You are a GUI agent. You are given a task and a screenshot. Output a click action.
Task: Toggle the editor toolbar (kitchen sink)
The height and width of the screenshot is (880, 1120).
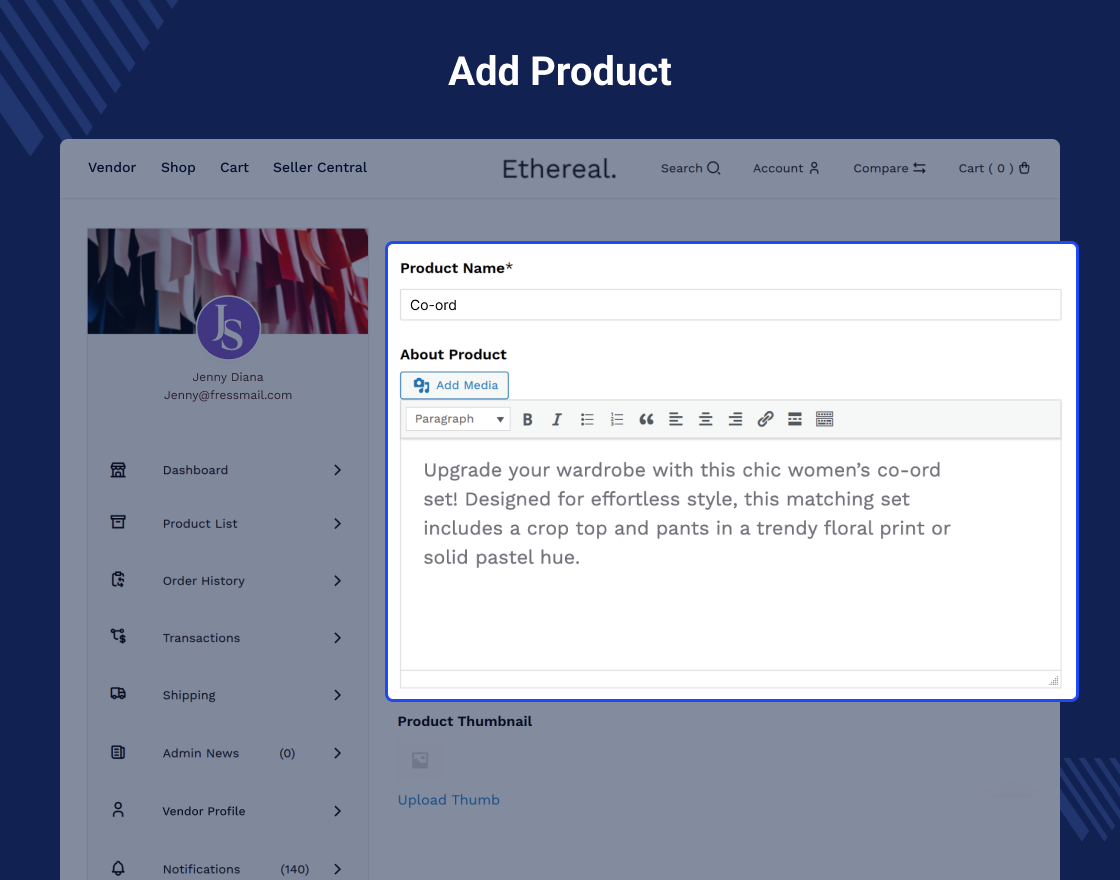824,419
